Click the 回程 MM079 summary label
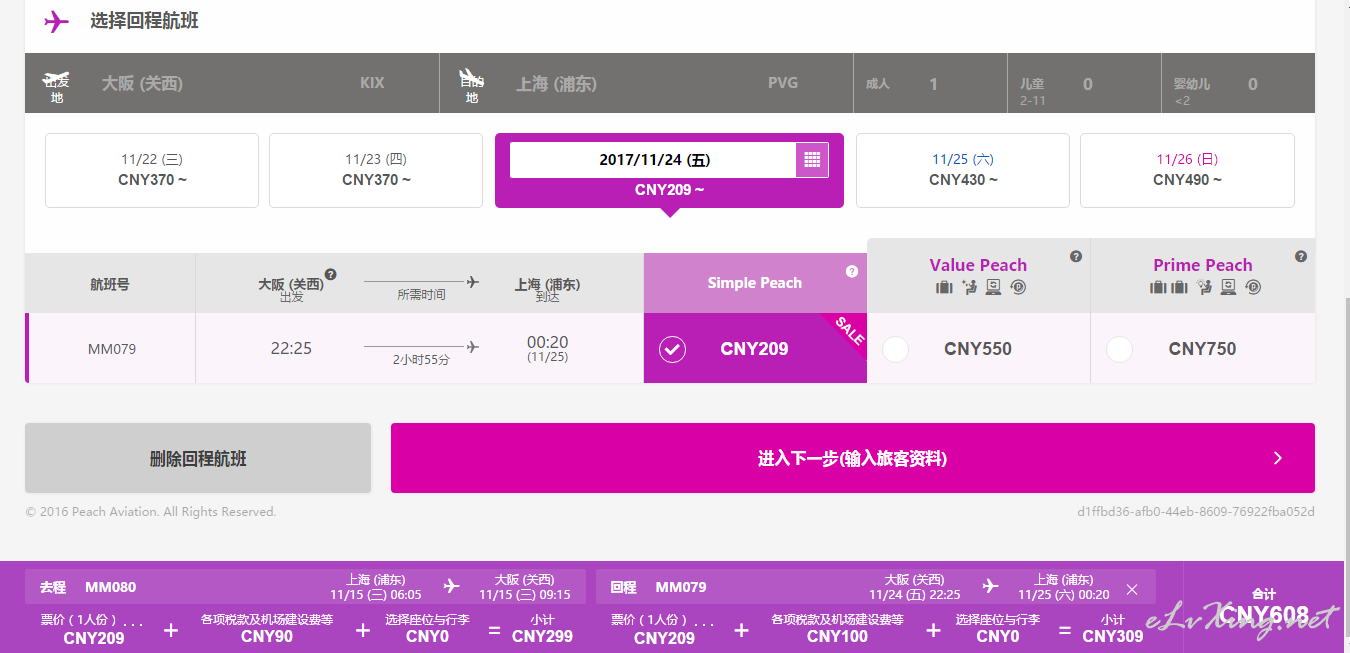The width and height of the screenshot is (1350, 653). pyautogui.click(x=658, y=587)
